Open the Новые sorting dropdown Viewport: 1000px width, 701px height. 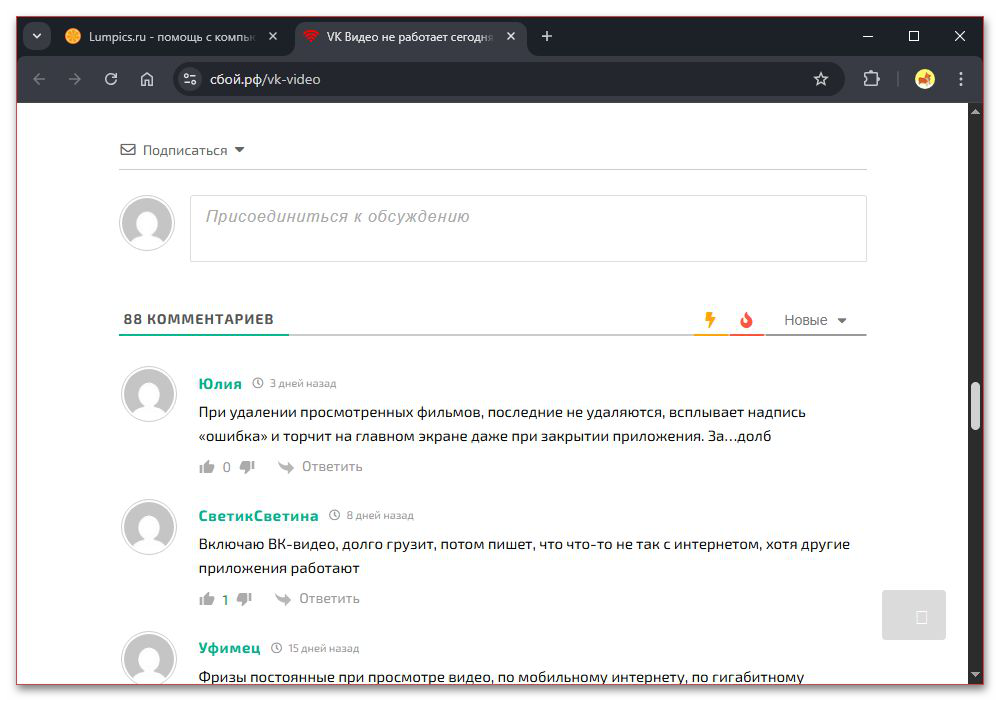[x=815, y=320]
